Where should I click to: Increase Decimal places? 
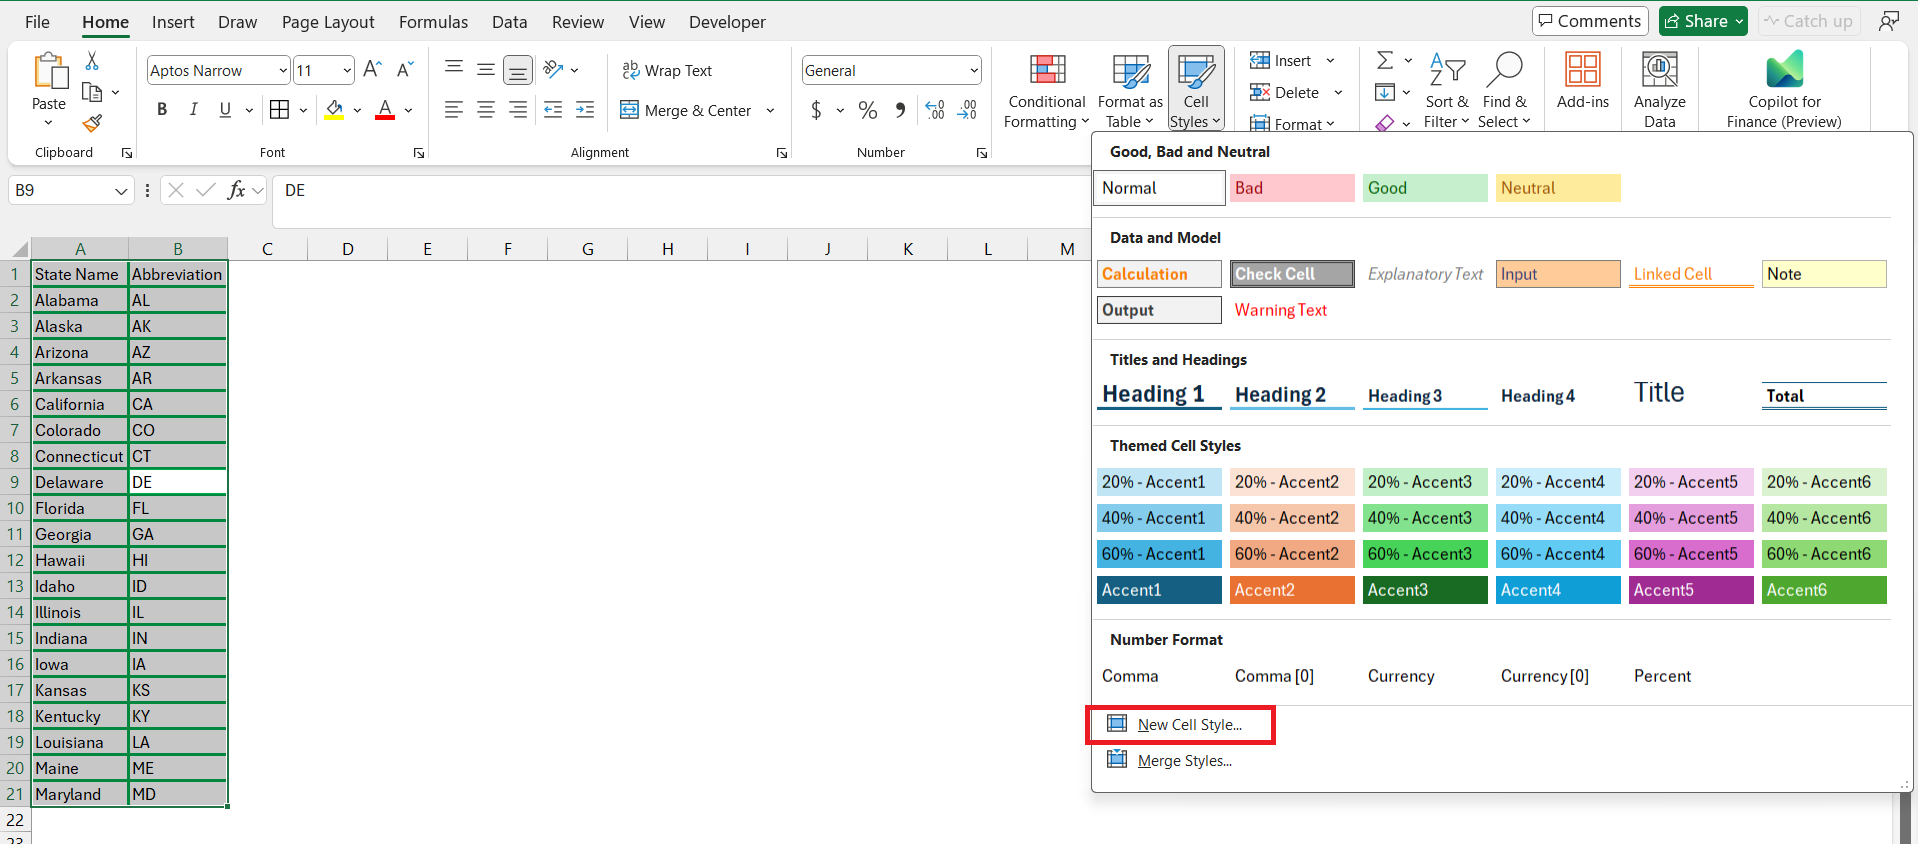pos(935,110)
